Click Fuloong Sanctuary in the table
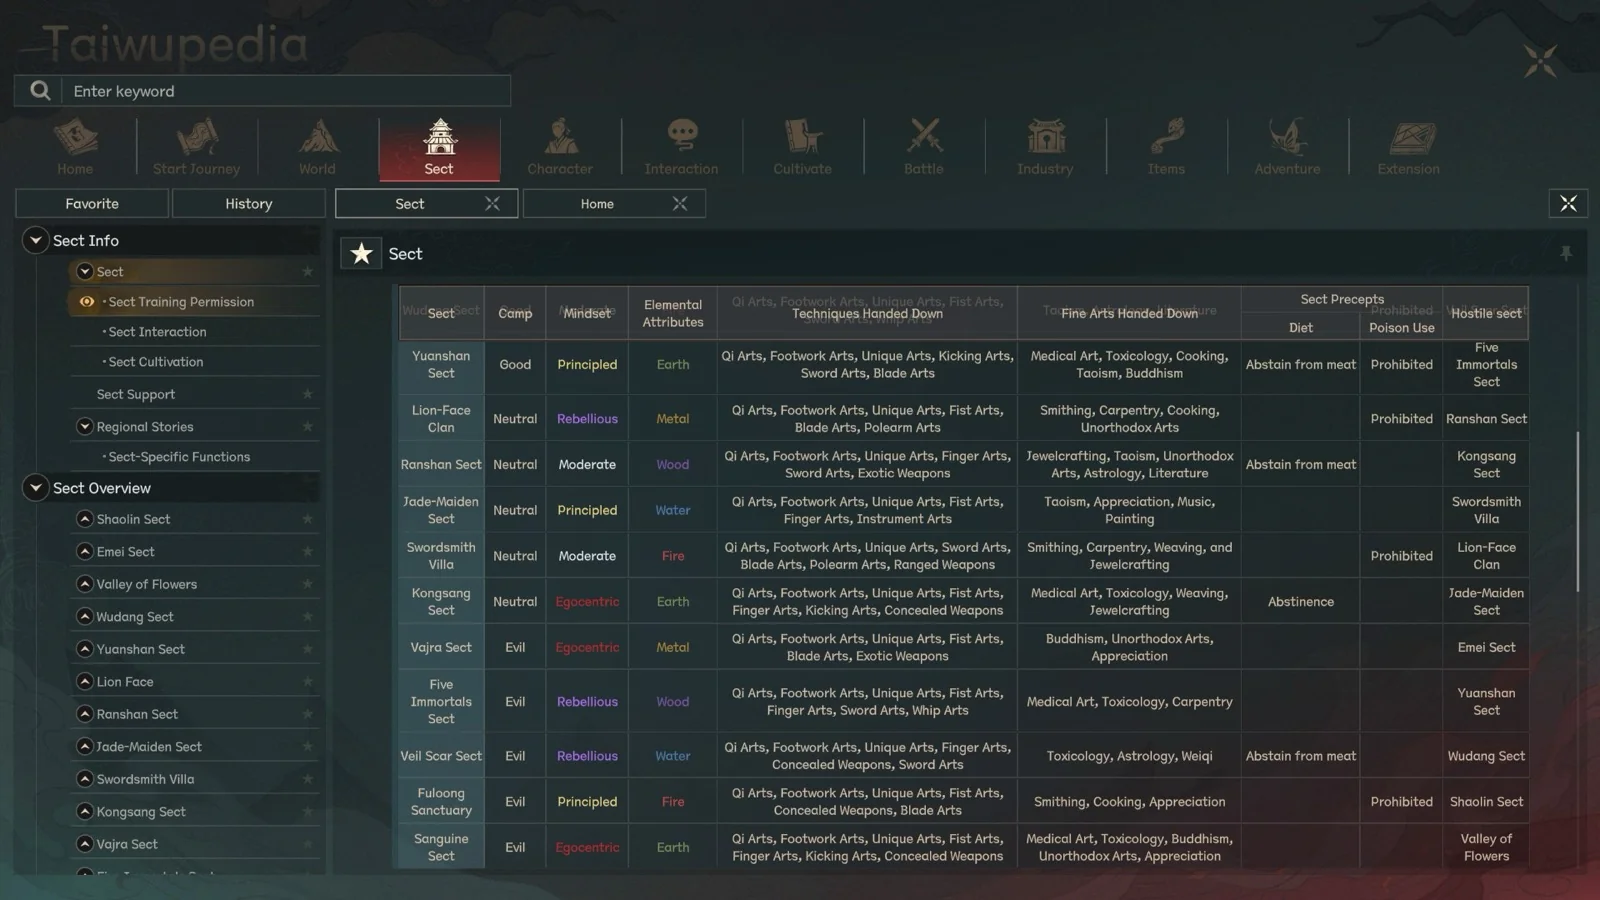The height and width of the screenshot is (900, 1600). pyautogui.click(x=441, y=801)
